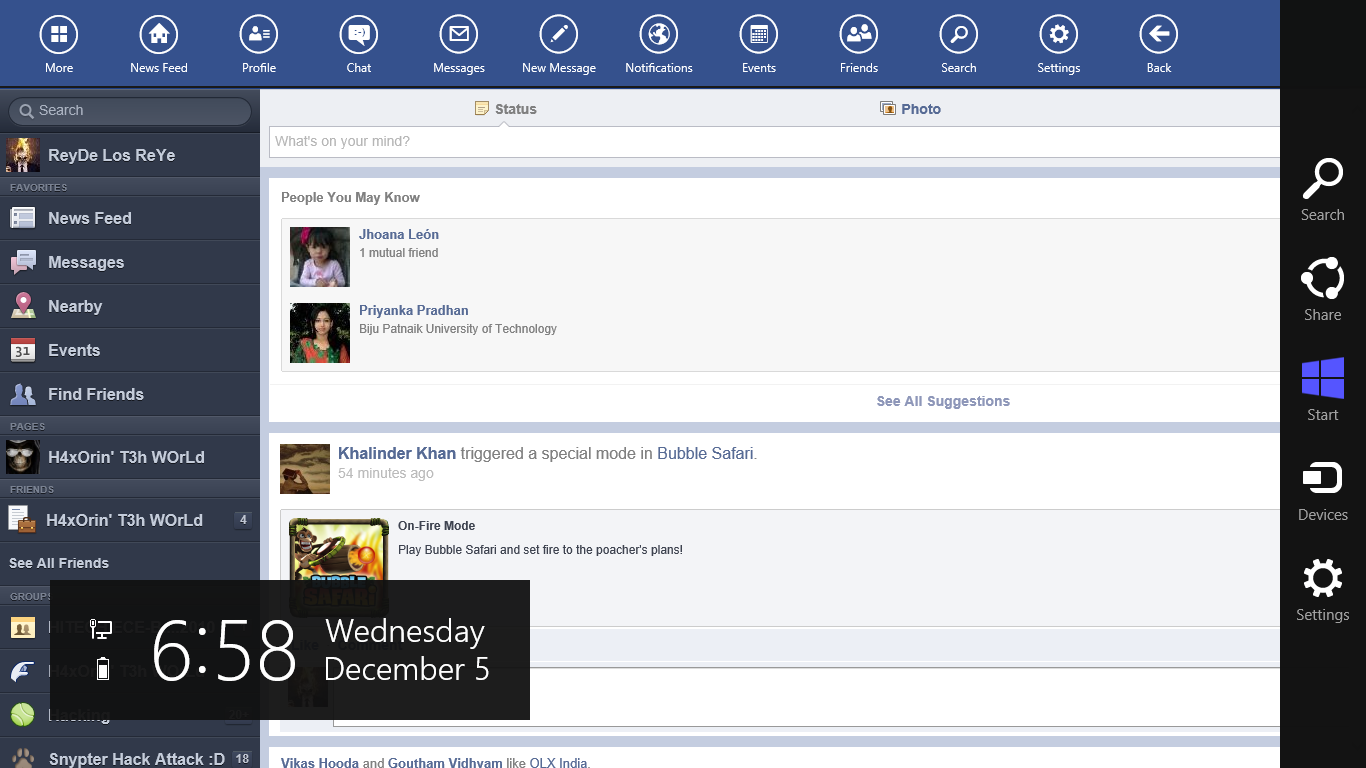Switch to the Photo tab
This screenshot has height=768, width=1366.
[910, 109]
